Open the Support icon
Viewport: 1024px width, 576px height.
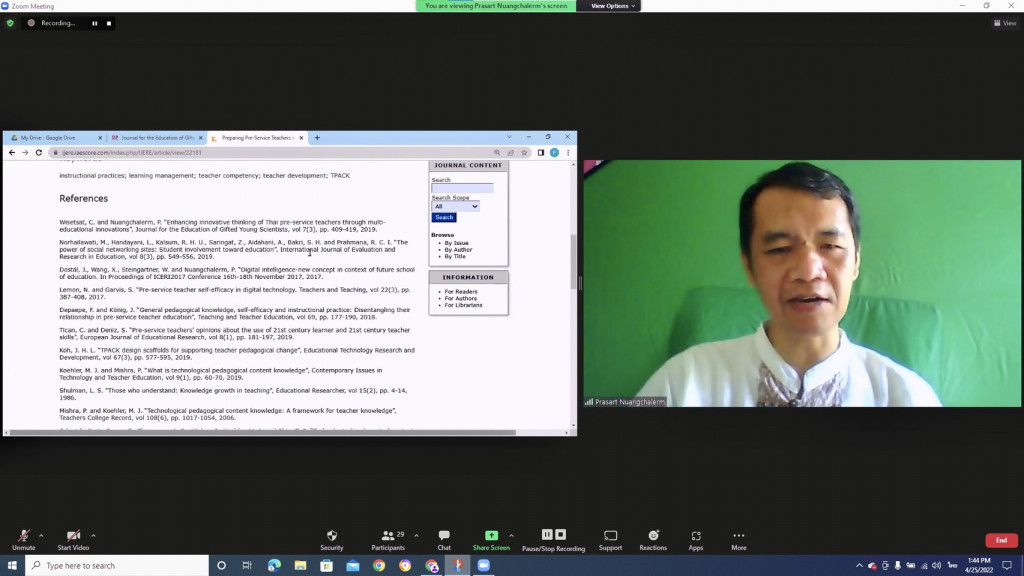coord(610,537)
